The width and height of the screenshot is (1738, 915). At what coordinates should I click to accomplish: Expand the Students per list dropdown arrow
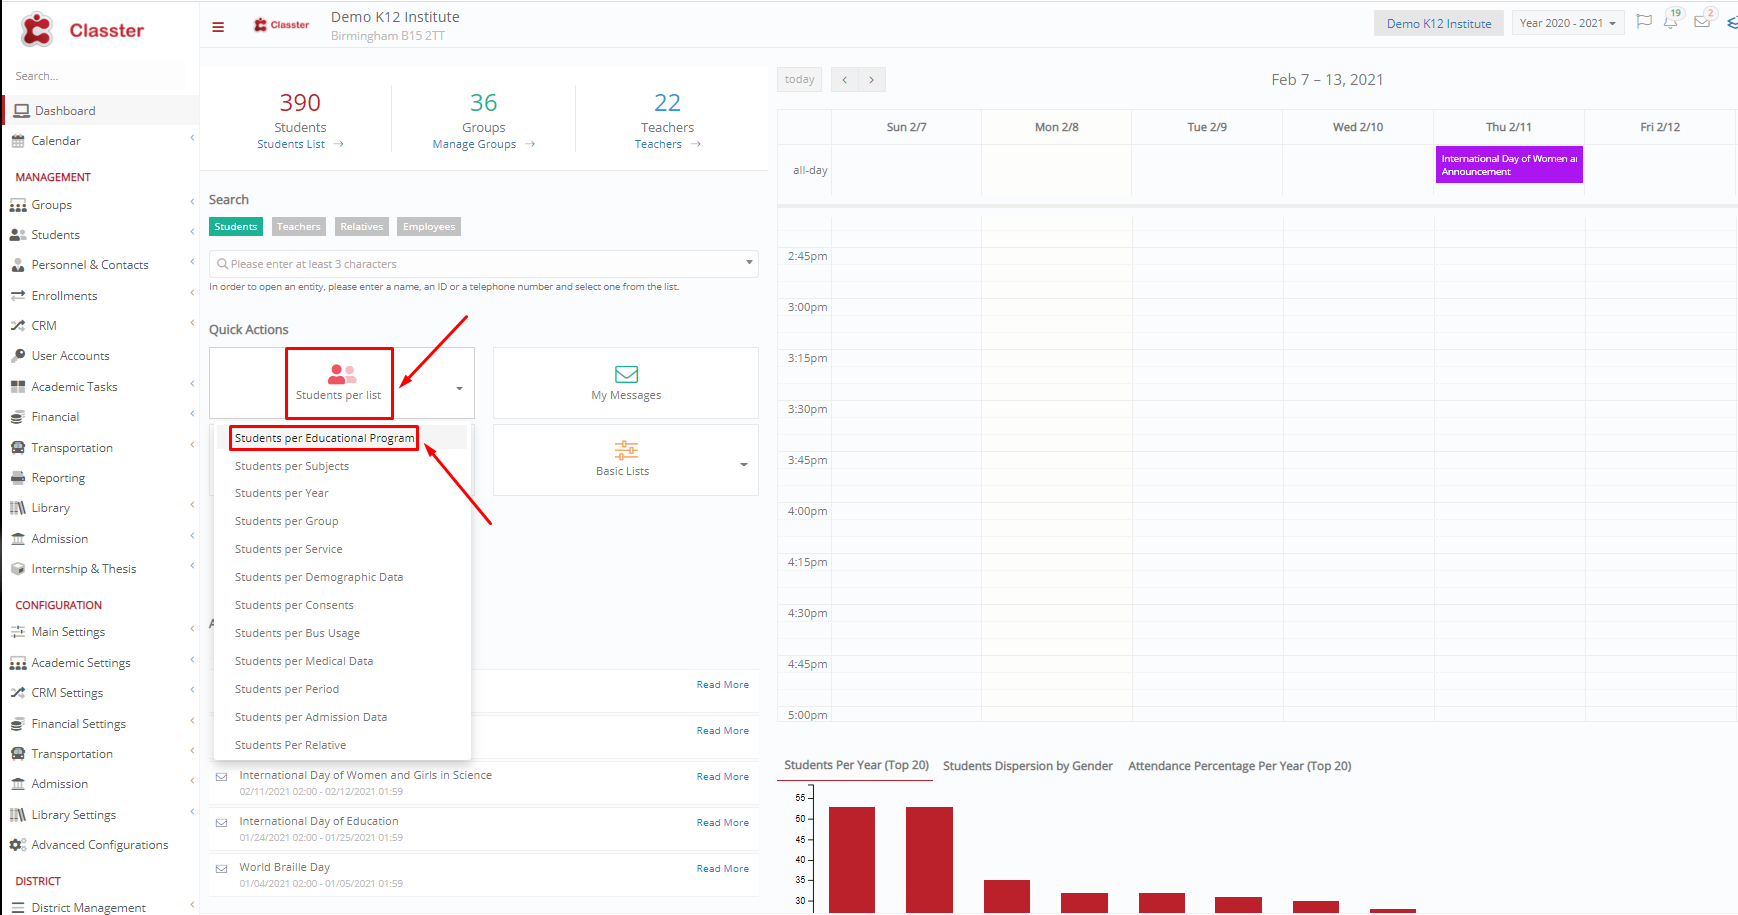[459, 388]
